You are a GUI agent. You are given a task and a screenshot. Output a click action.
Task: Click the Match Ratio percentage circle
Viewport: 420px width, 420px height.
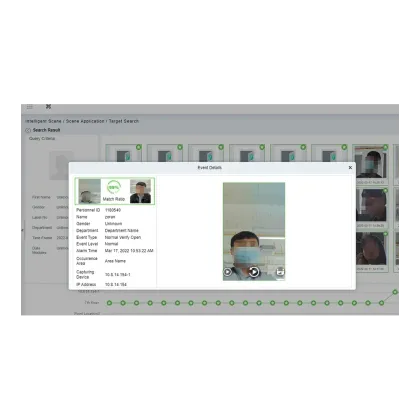114,188
